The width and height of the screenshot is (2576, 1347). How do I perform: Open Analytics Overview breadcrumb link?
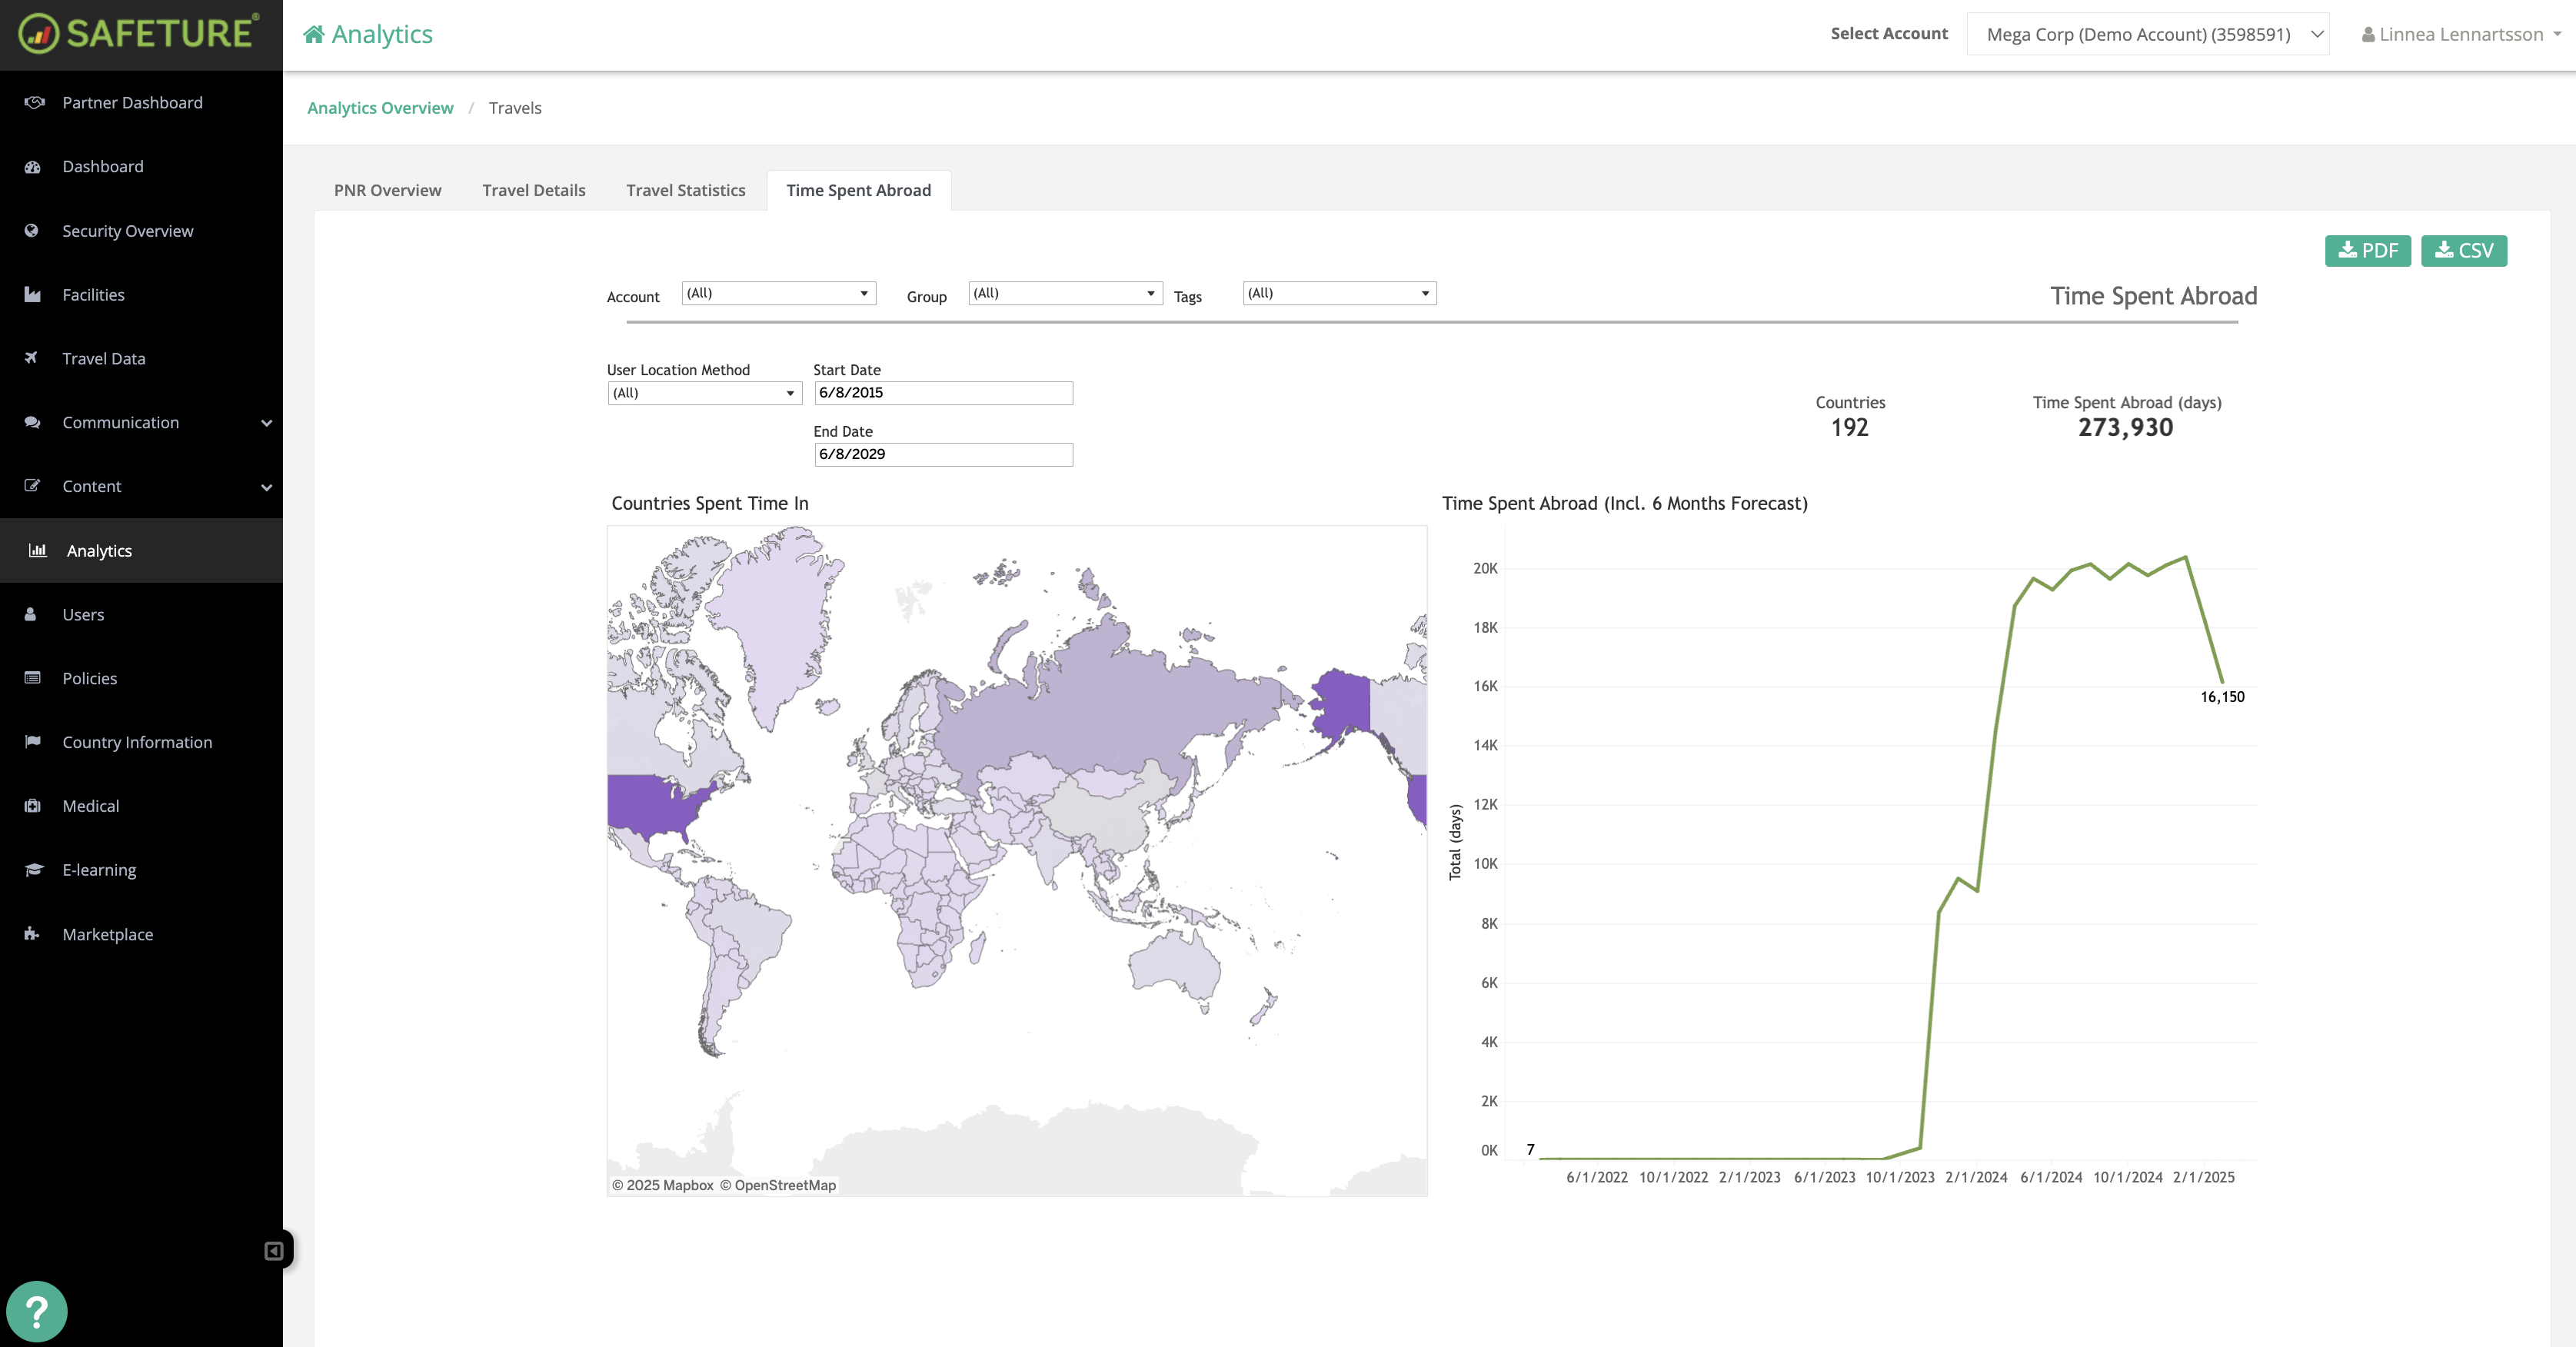(380, 107)
